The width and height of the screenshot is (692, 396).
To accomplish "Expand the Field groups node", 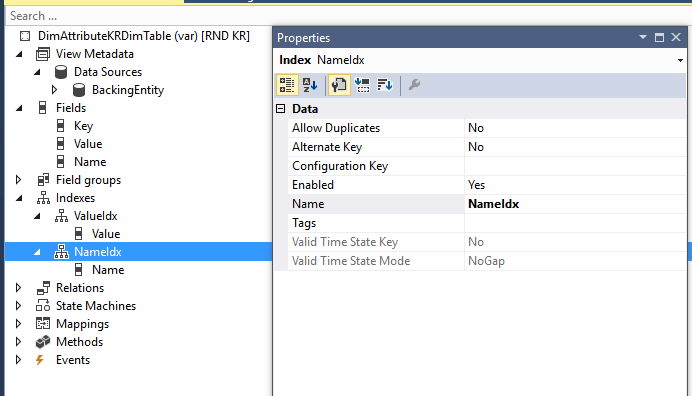I will (18, 180).
